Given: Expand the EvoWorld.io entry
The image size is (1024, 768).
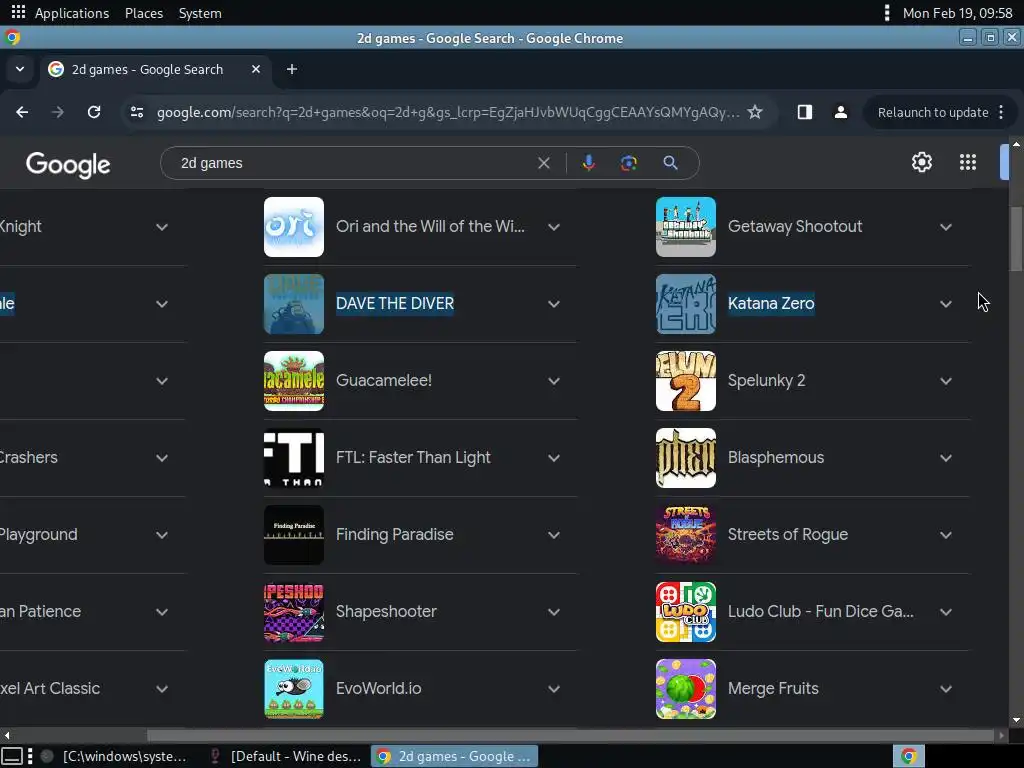Looking at the screenshot, I should 554,690.
